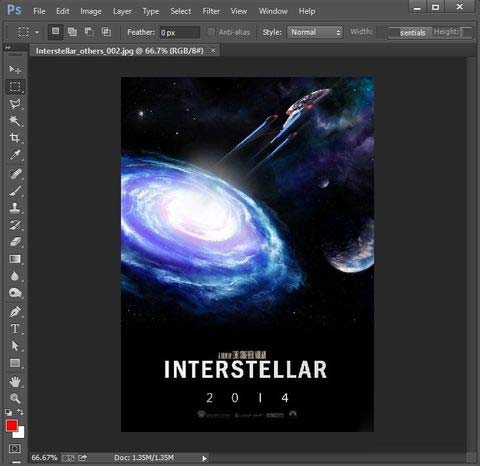
Task: Reset default foreground and background colors
Action: click(x=9, y=412)
